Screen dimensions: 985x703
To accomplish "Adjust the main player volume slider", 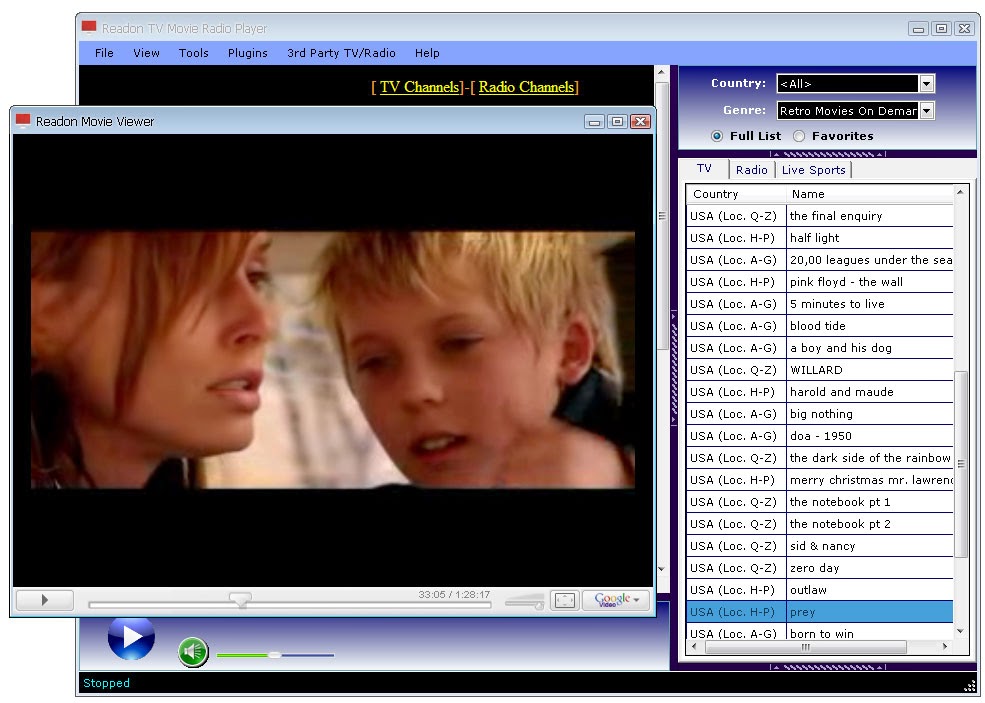I will (x=275, y=655).
